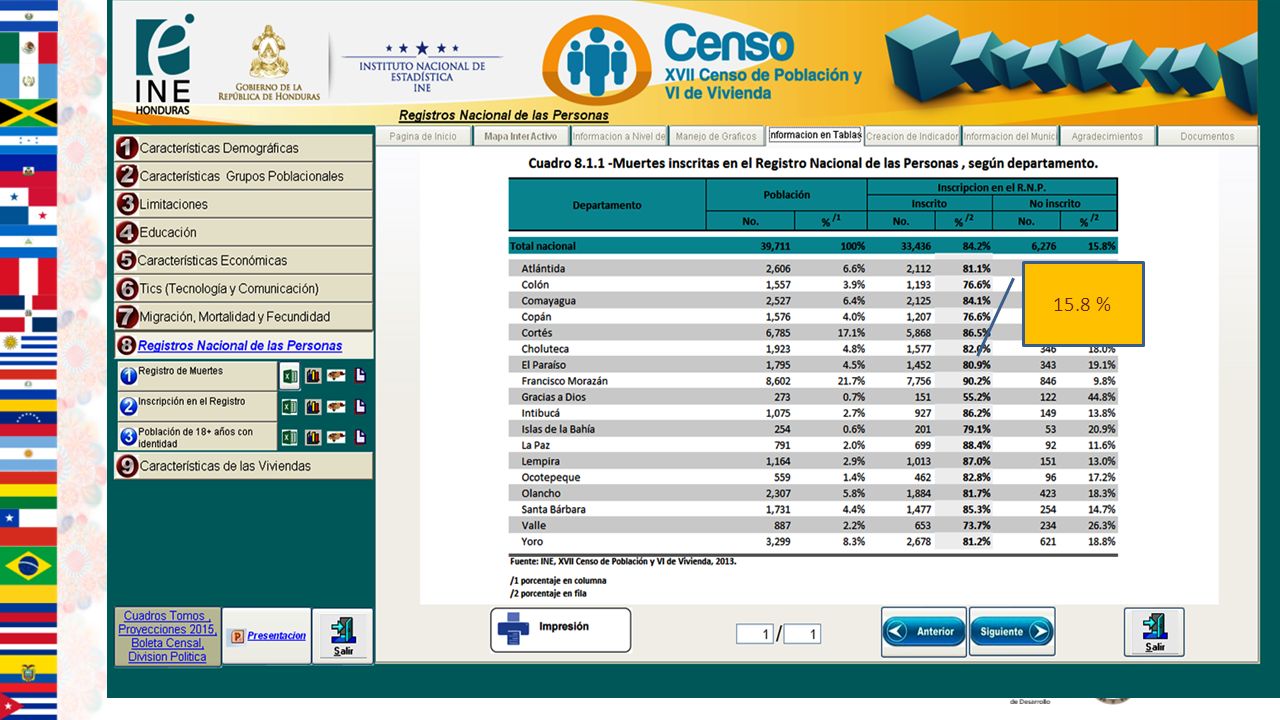This screenshot has height=720, width=1280.
Task: Switch to Informacion a Nivel de tab
Action: pyautogui.click(x=619, y=136)
